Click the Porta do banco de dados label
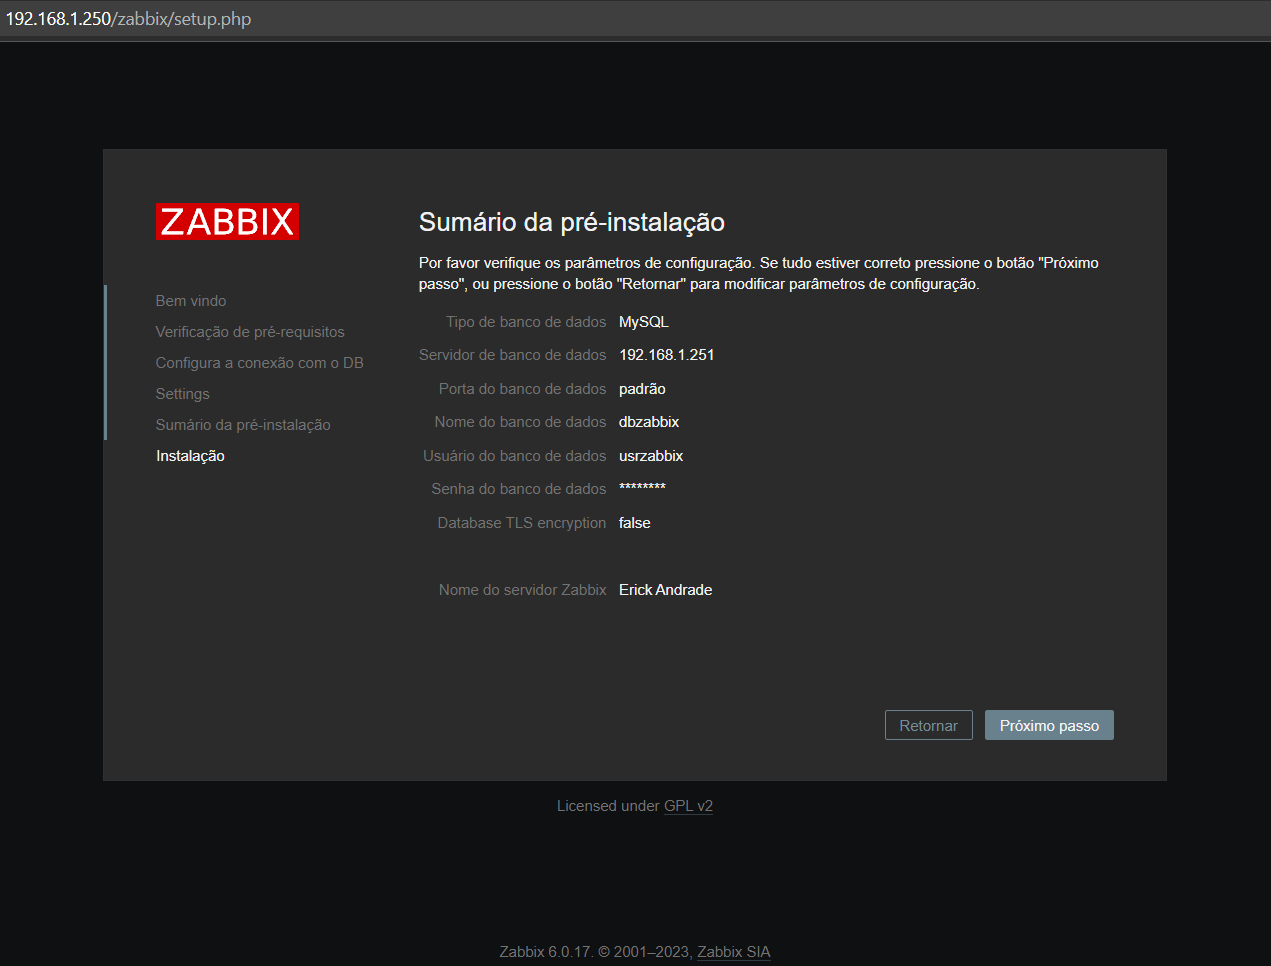Screen dimensions: 1271x966 (522, 389)
